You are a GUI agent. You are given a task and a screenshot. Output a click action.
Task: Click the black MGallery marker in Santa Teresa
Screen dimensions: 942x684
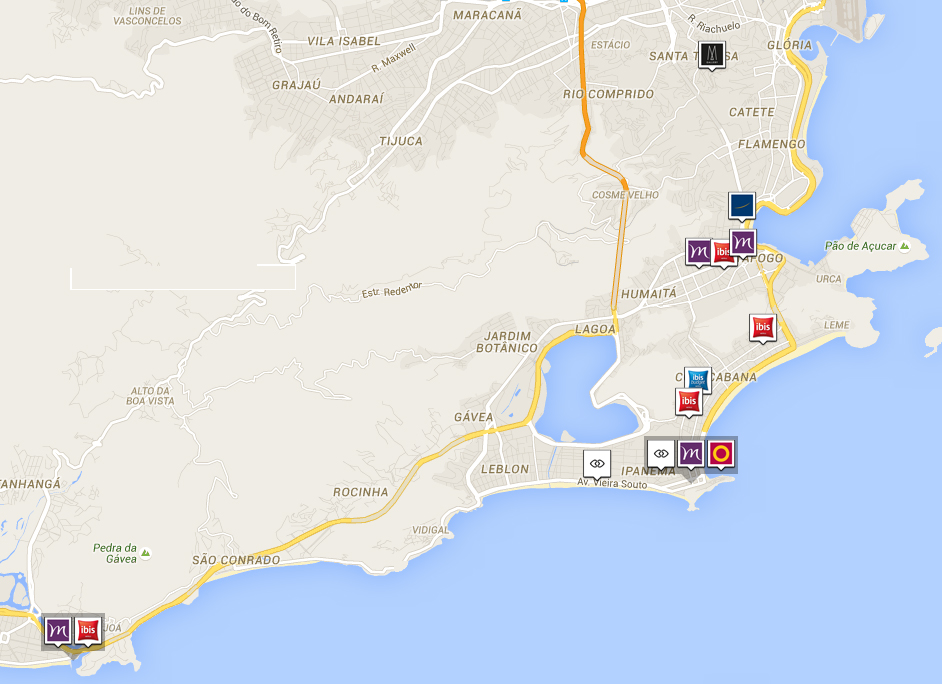click(711, 56)
